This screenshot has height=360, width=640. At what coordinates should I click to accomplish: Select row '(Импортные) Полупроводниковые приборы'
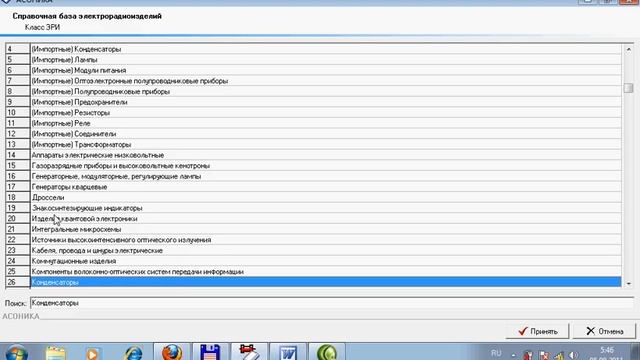[x=326, y=91]
